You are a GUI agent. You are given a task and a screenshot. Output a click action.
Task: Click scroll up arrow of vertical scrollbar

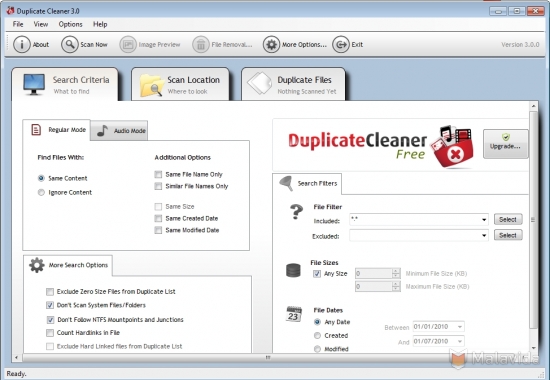534,106
